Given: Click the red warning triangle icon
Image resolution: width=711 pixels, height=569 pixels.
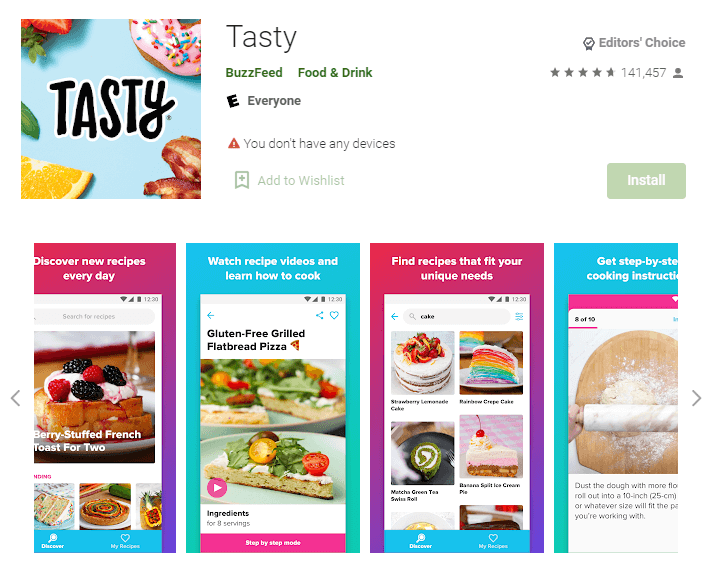Looking at the screenshot, I should click(x=234, y=144).
